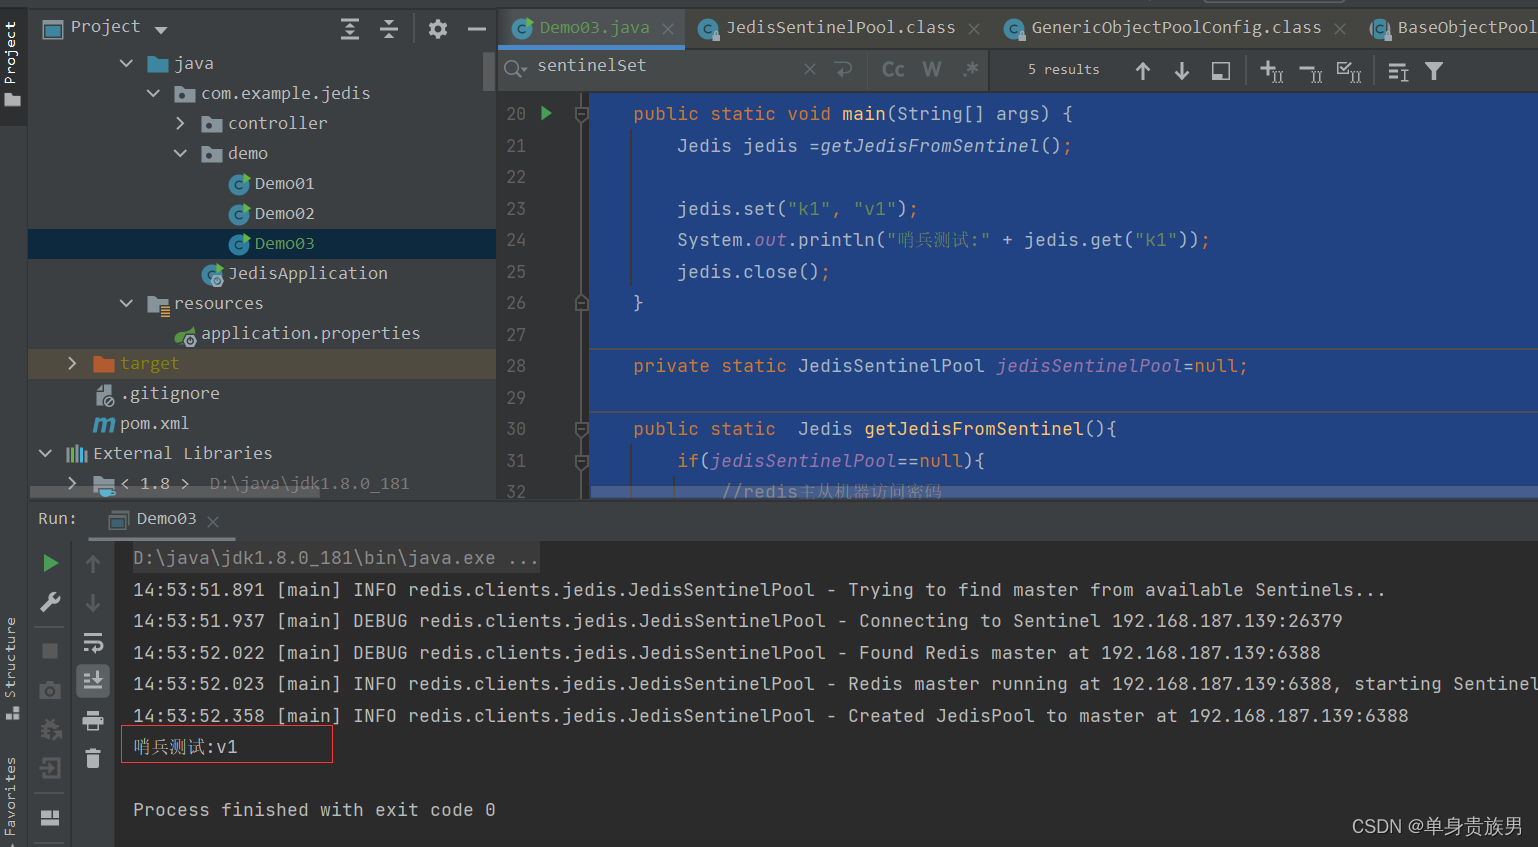Toggle Words (W) search option
Viewport: 1538px width, 847px height.
932,69
